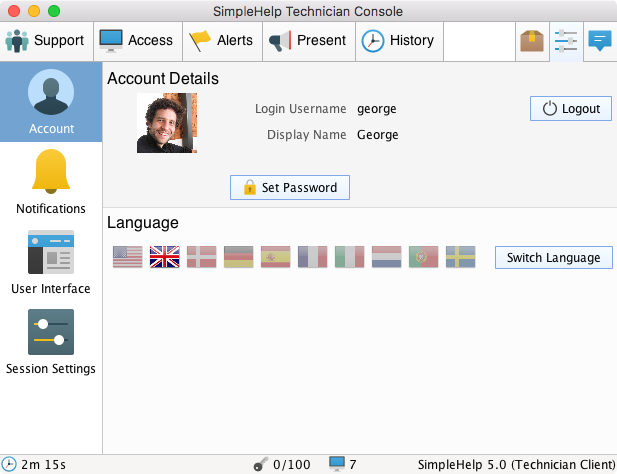The height and width of the screenshot is (474, 617).
Task: Open the Session Settings section
Action: tap(51, 342)
